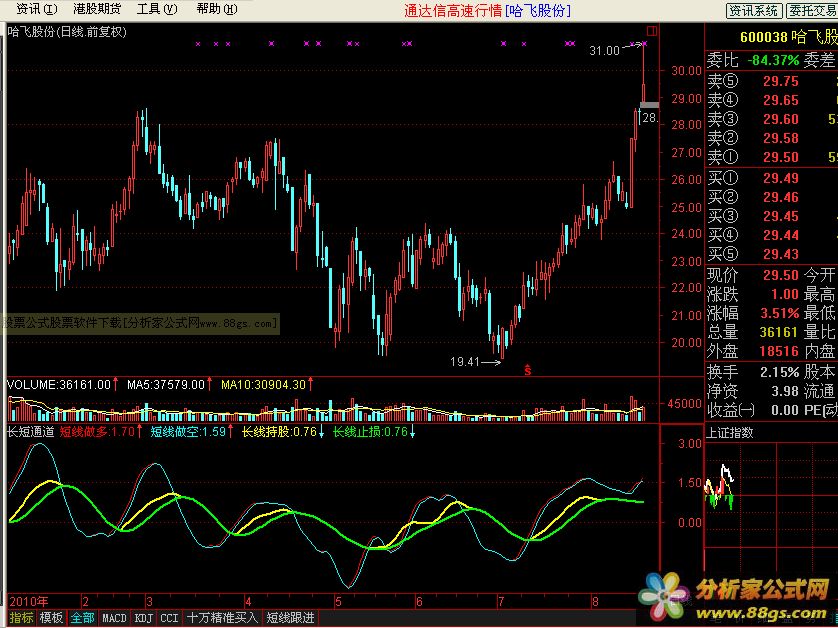Image resolution: width=838 pixels, height=628 pixels.
Task: Click the 45000 volume axis label
Action: tap(685, 404)
